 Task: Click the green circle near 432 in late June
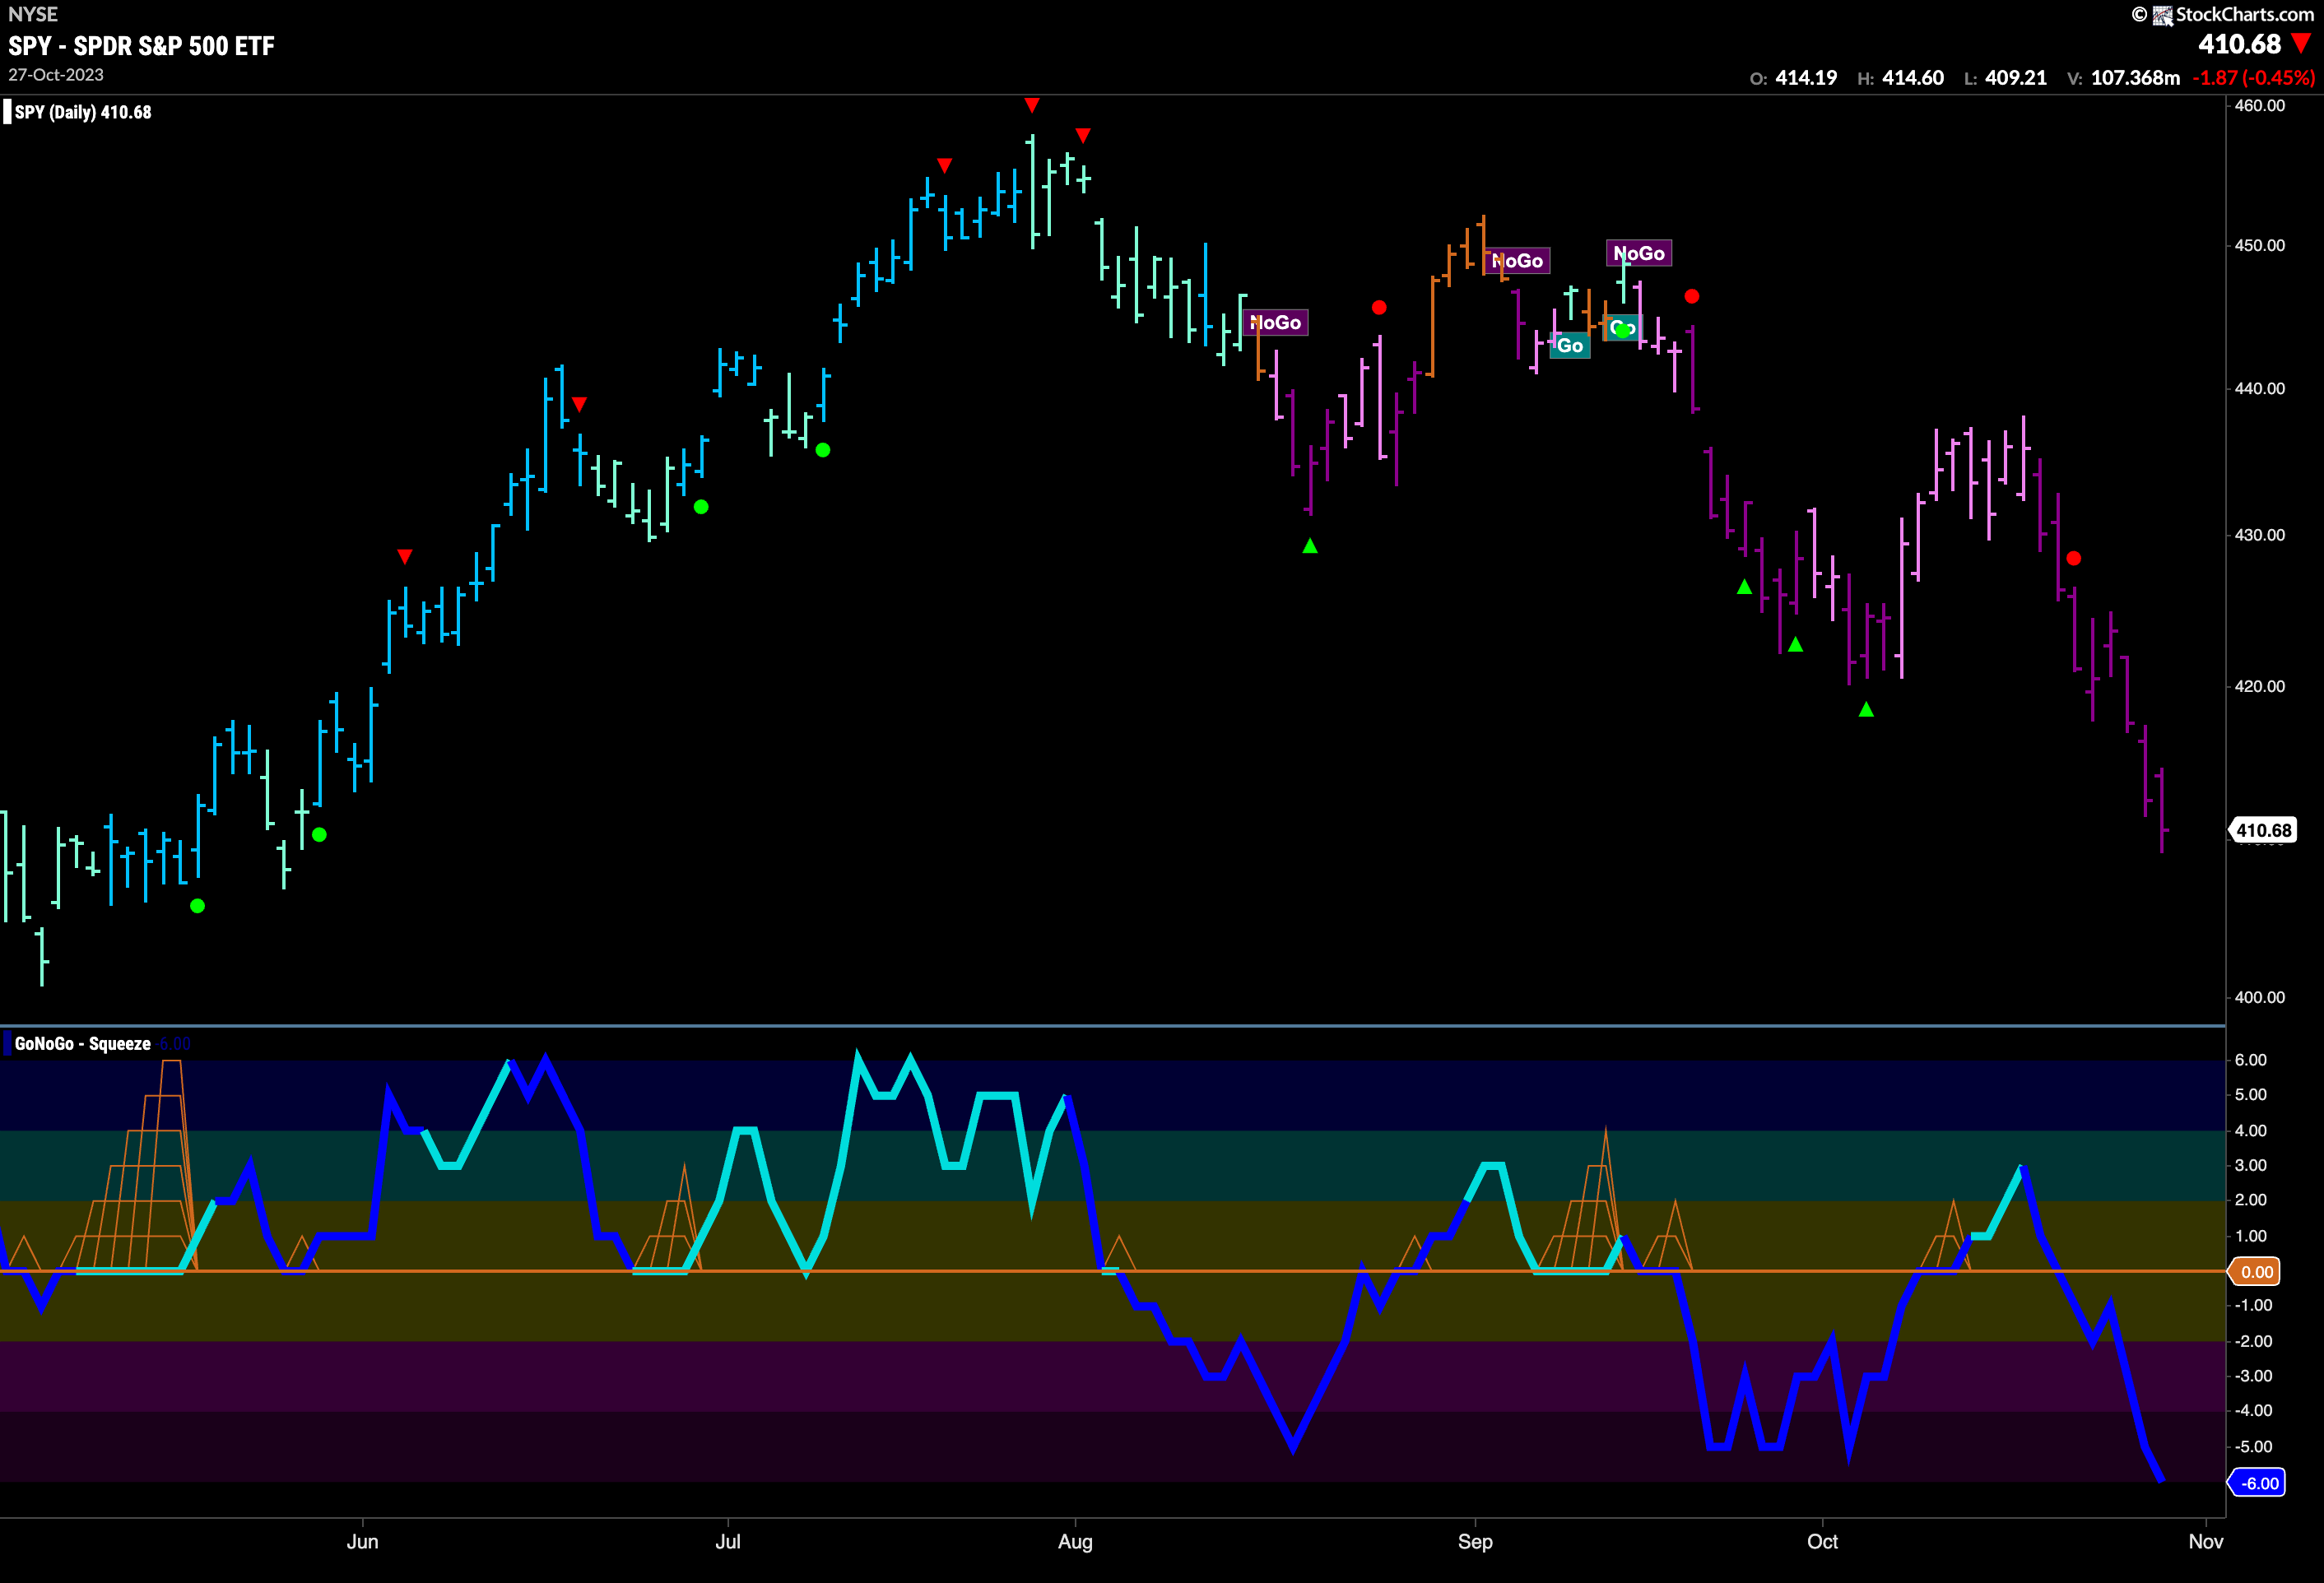point(701,507)
